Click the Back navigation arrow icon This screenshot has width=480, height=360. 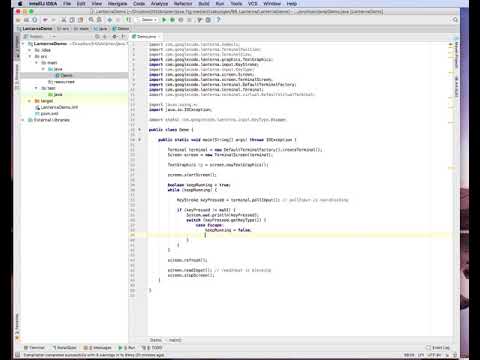coord(110,20)
